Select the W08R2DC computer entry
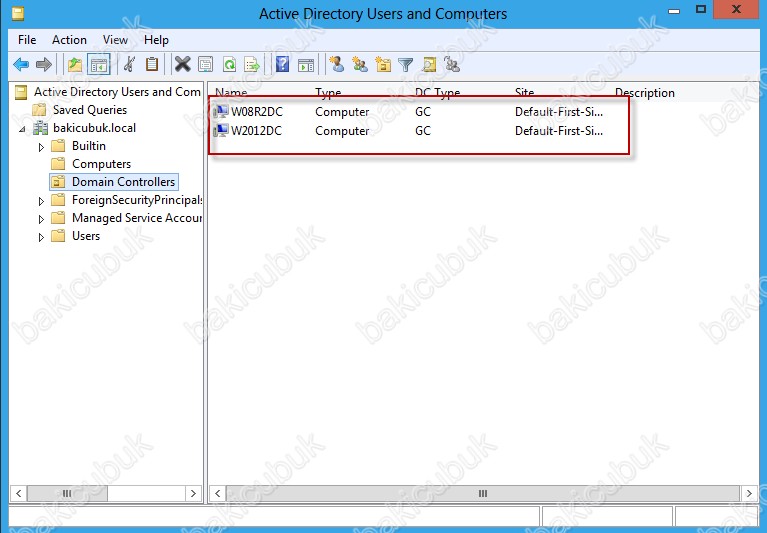 pos(256,112)
